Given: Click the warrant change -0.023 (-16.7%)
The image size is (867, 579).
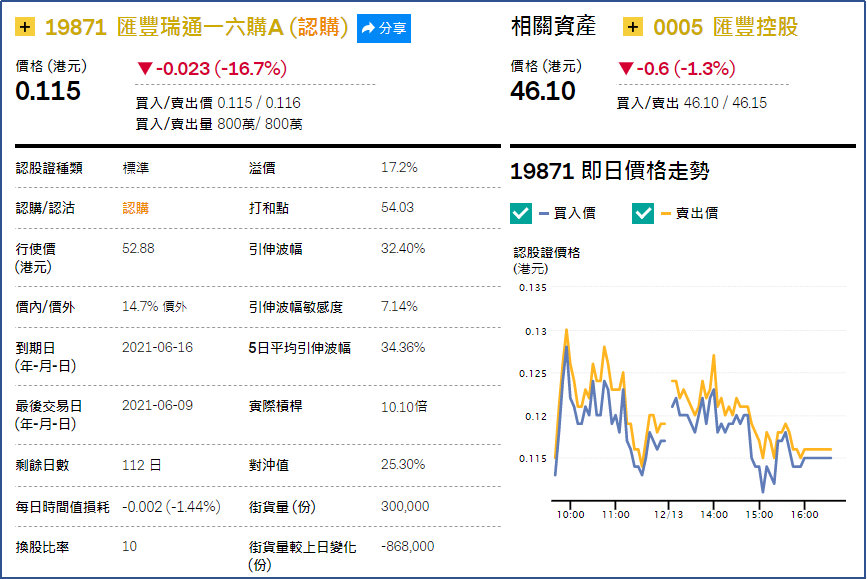Looking at the screenshot, I should (212, 69).
